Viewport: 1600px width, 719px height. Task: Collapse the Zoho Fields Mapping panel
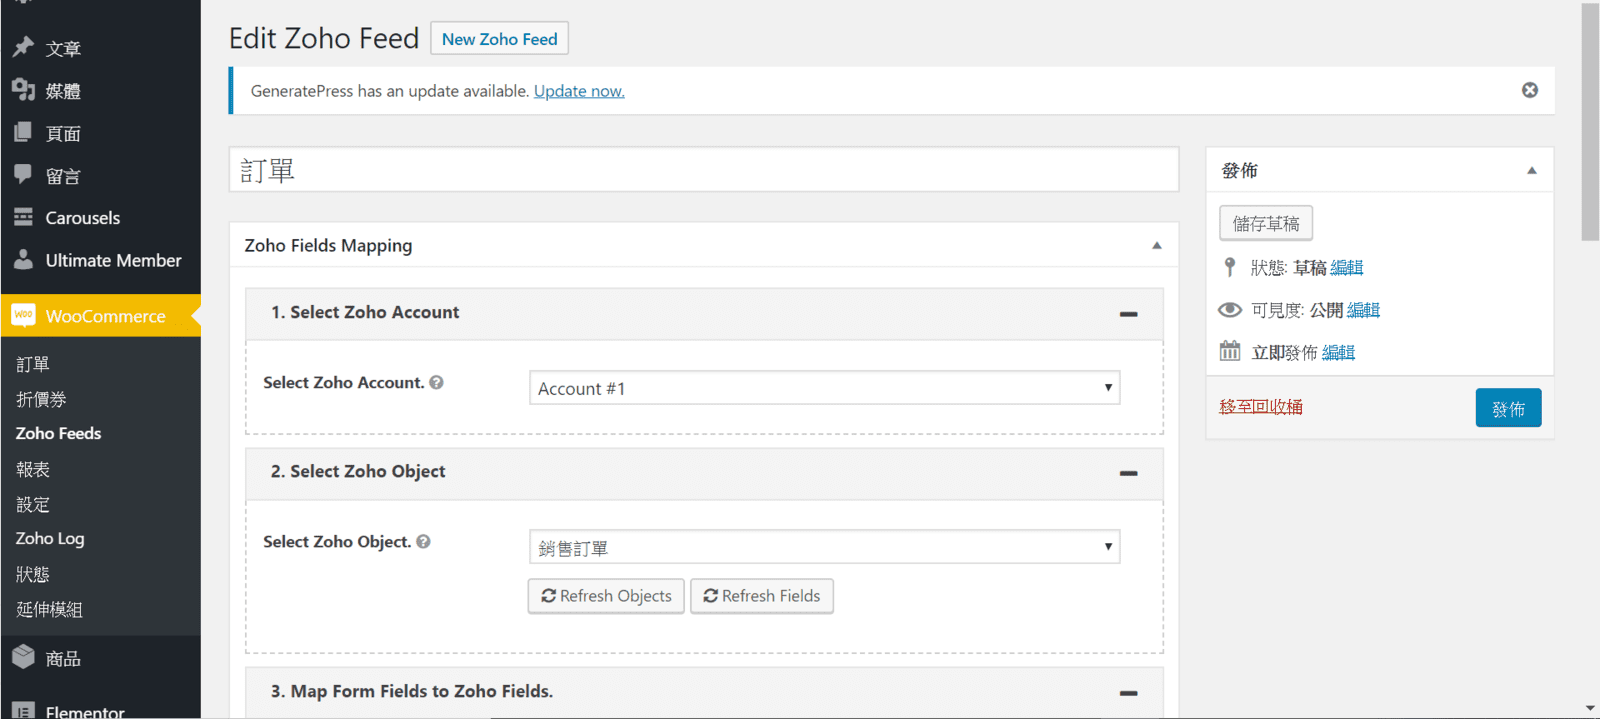(1157, 245)
